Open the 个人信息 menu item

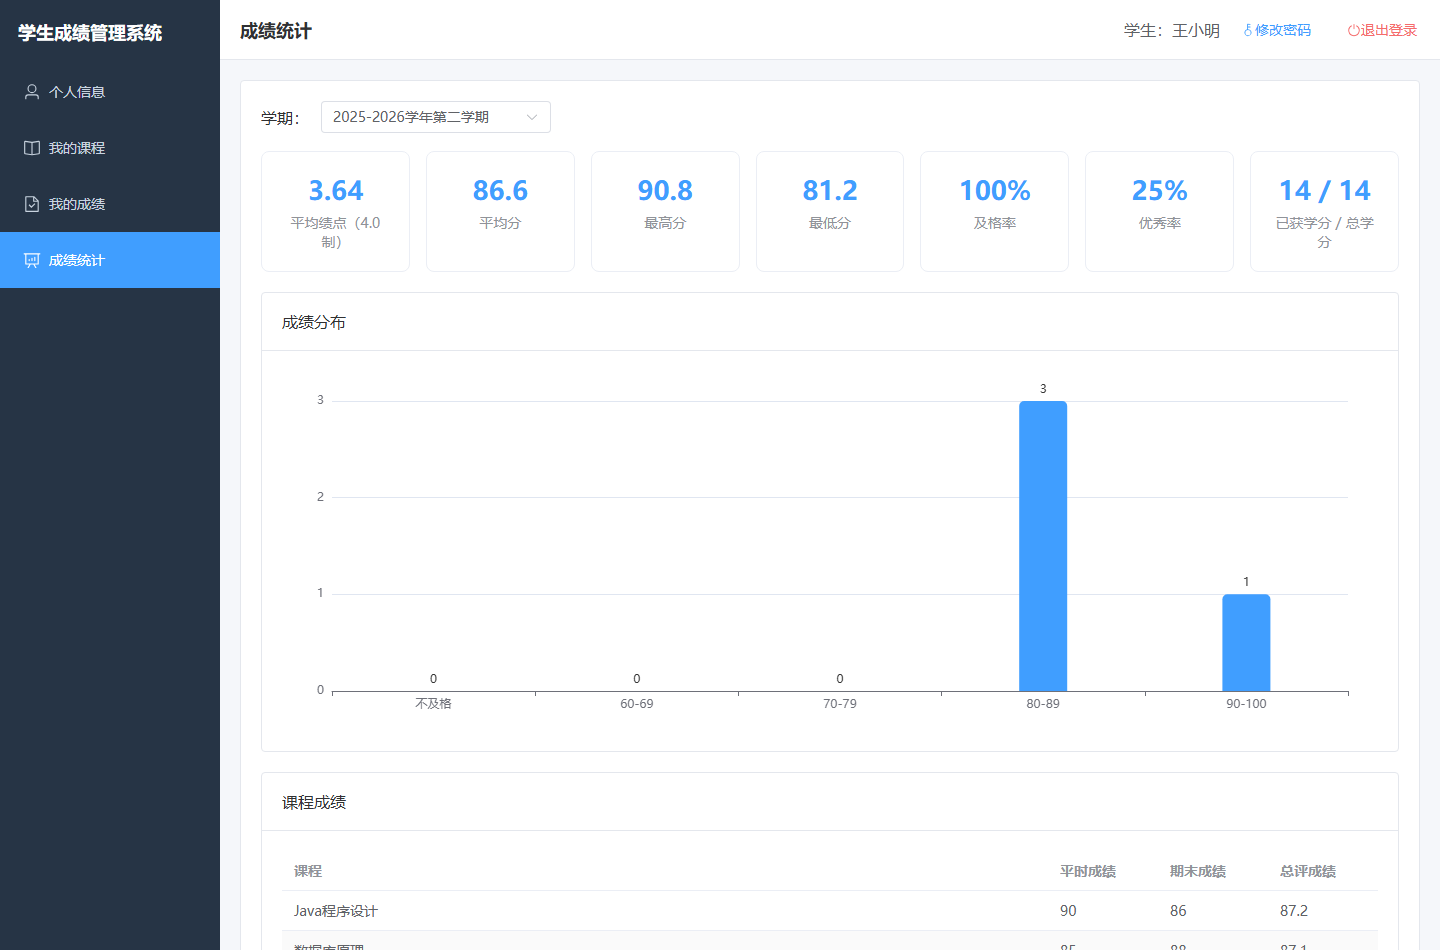pyautogui.click(x=110, y=92)
